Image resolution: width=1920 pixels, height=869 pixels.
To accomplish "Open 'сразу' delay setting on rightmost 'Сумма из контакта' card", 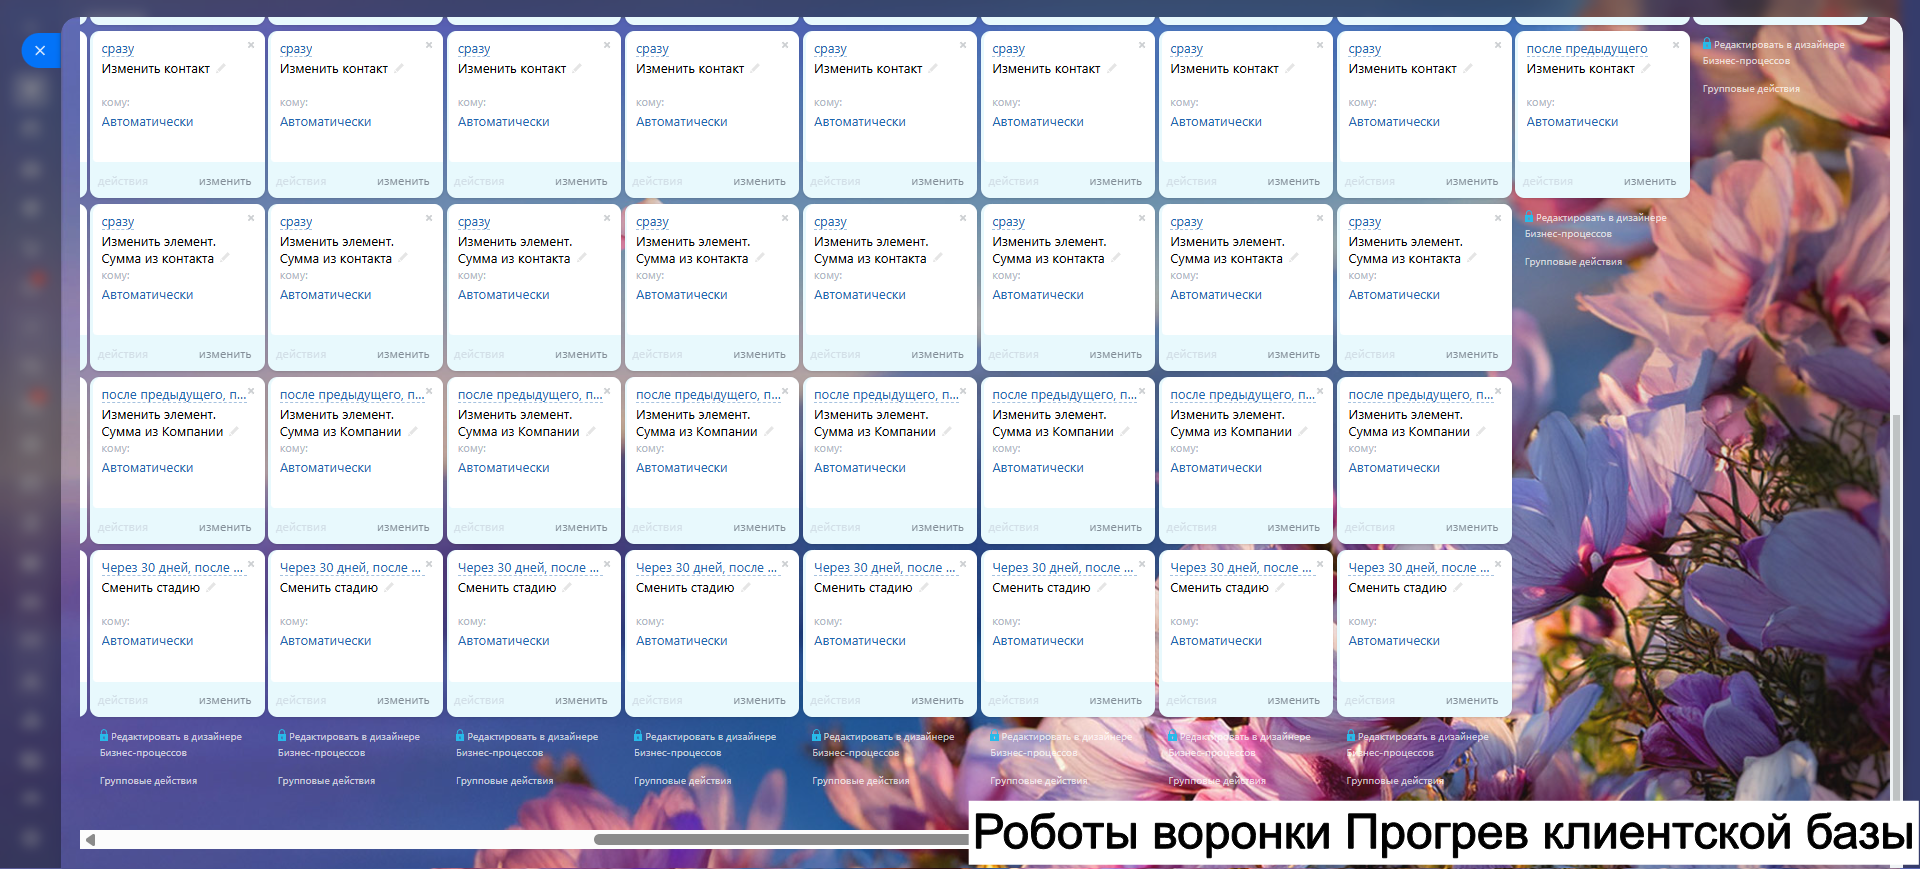I will 1364,222.
